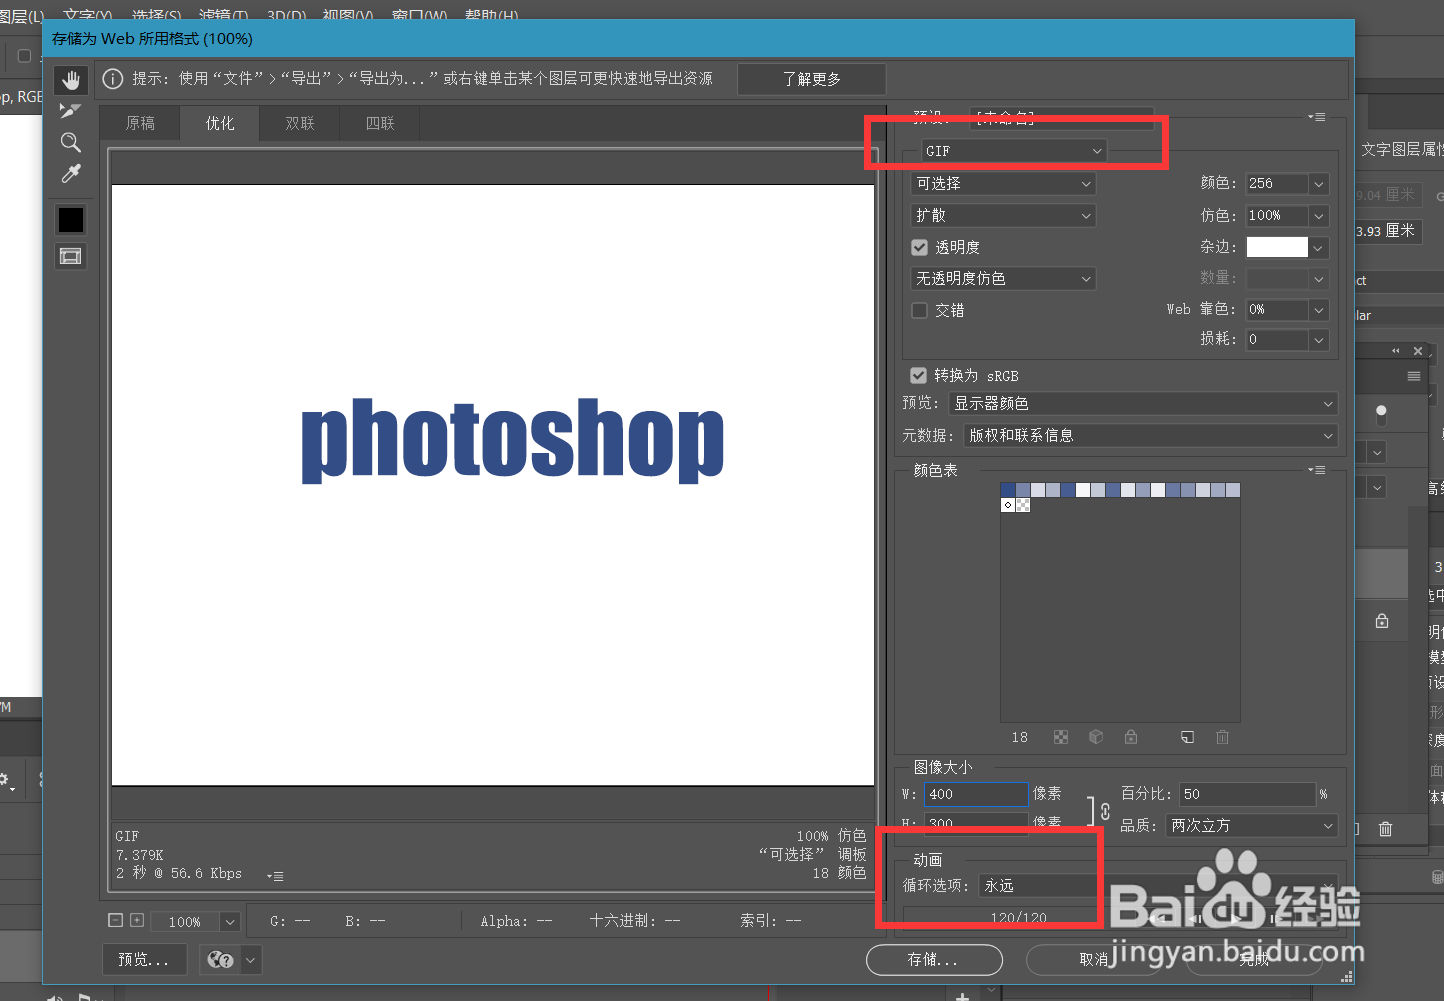Click the lock selected colors icon
This screenshot has height=1001, width=1444.
[1130, 737]
